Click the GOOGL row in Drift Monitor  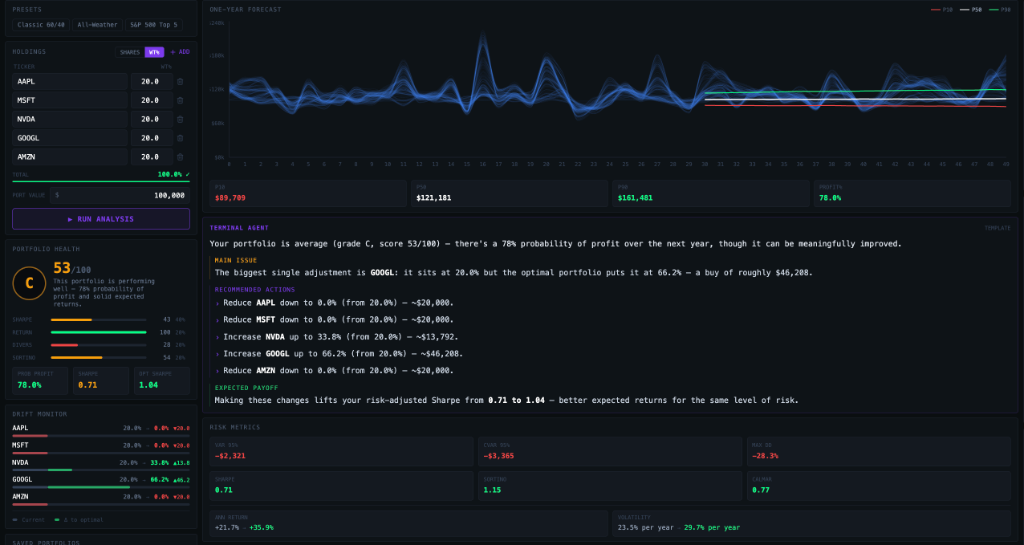101,482
